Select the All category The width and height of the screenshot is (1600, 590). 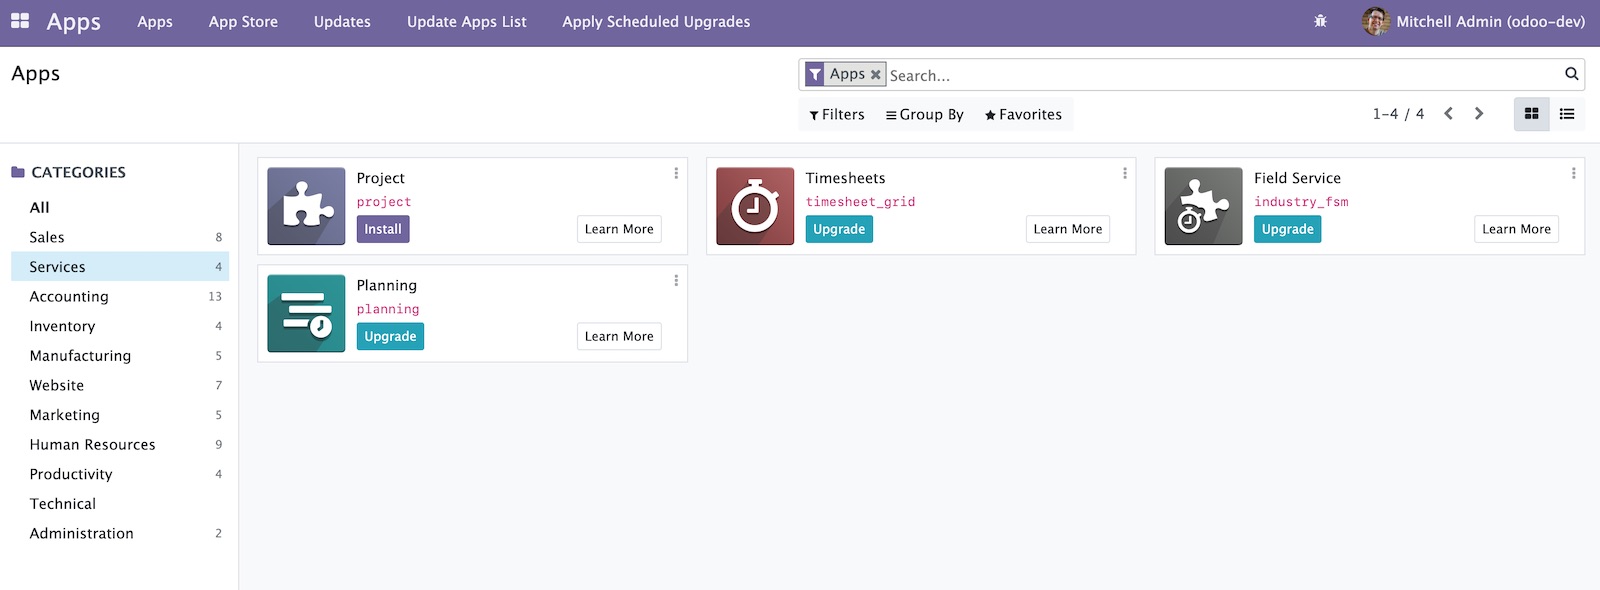point(120,207)
